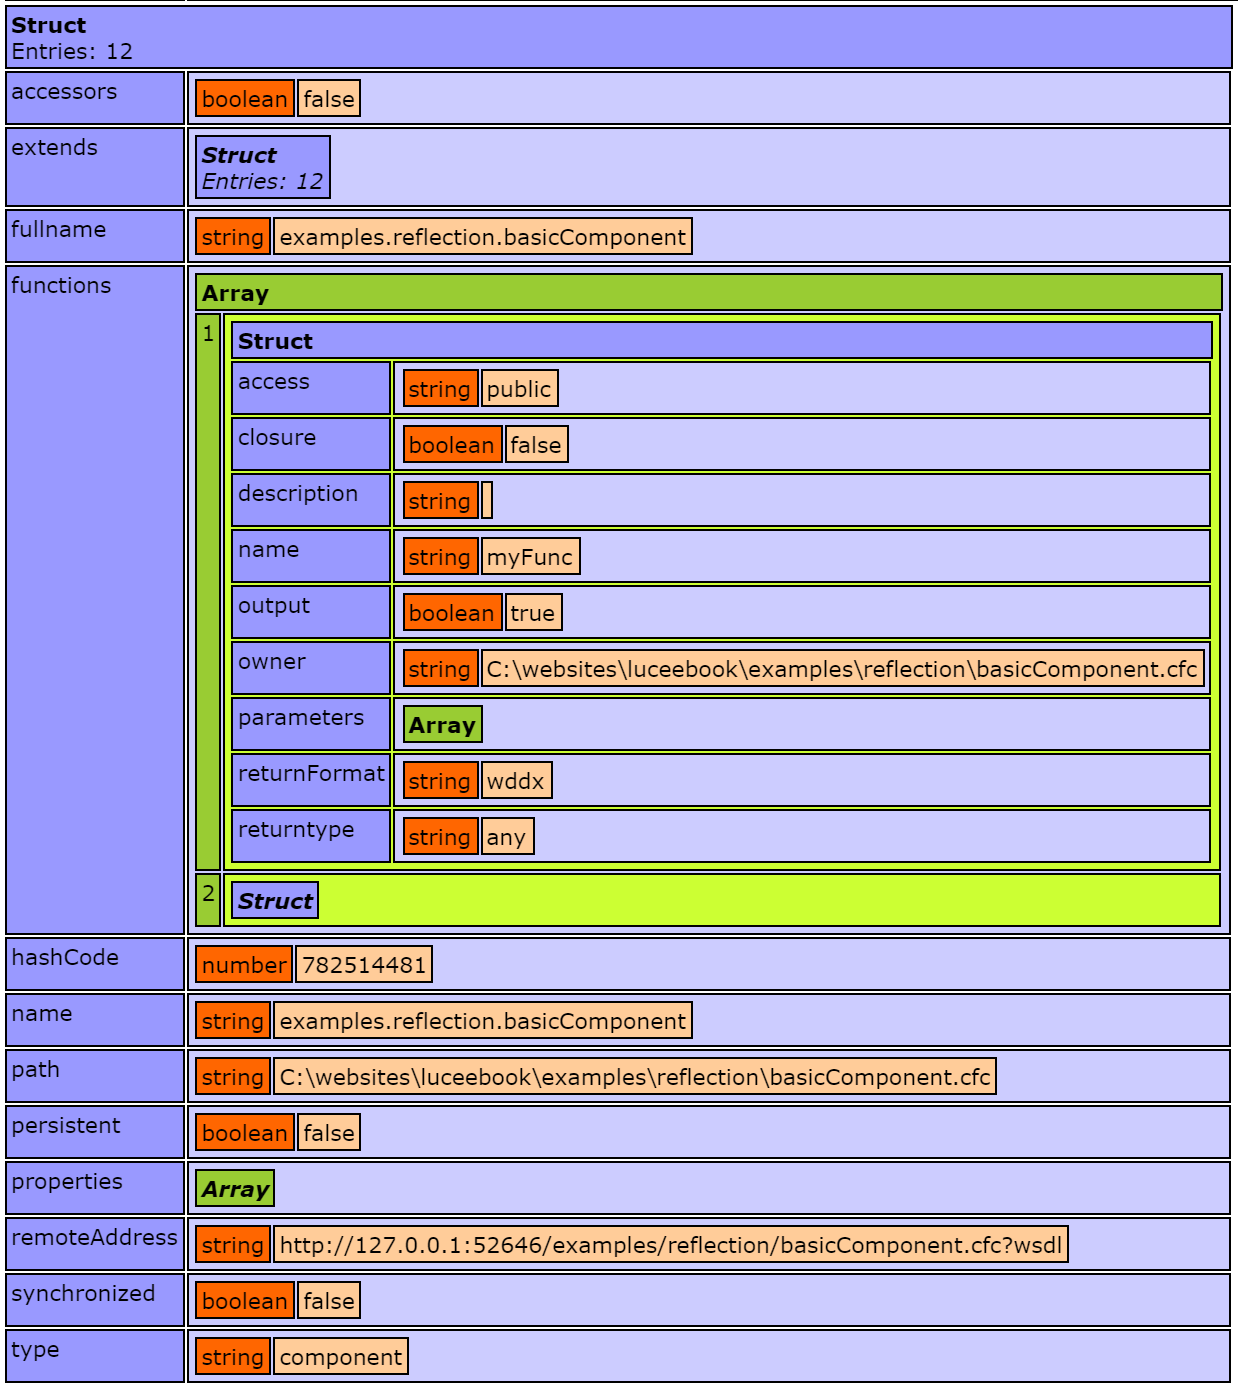This screenshot has height=1389, width=1238.
Task: Expand the collapsed properties Array
Action: coord(235,1189)
